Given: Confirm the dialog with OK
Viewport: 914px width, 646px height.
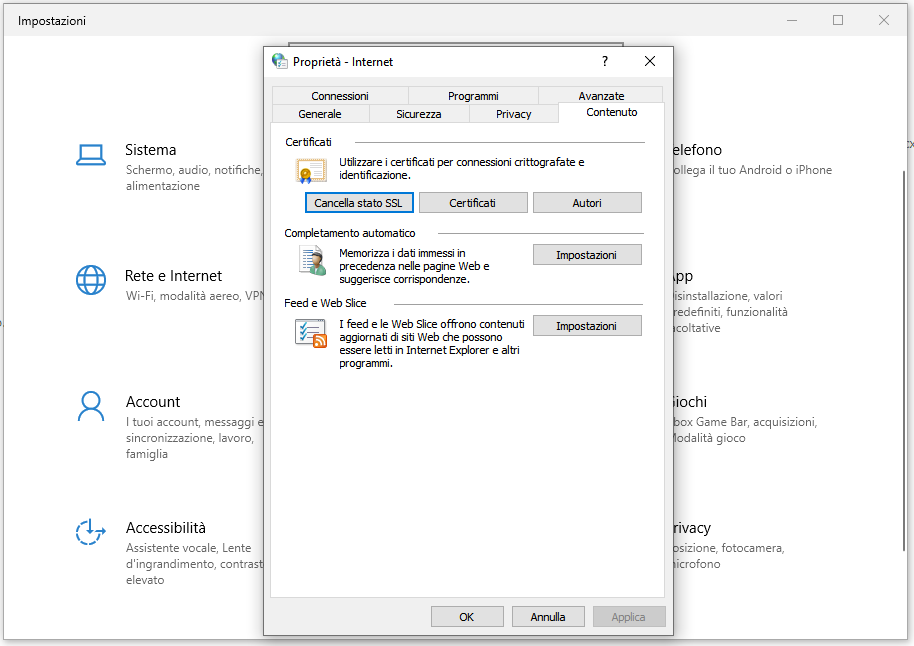Looking at the screenshot, I should (467, 617).
